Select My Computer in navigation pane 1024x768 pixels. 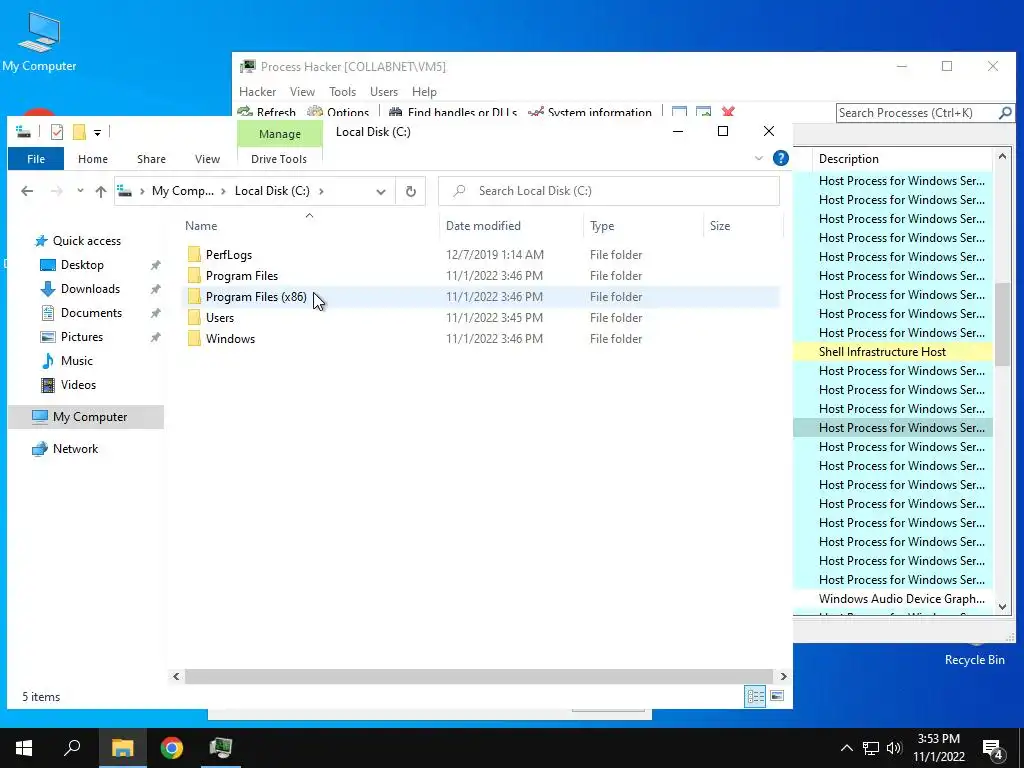[86, 417]
